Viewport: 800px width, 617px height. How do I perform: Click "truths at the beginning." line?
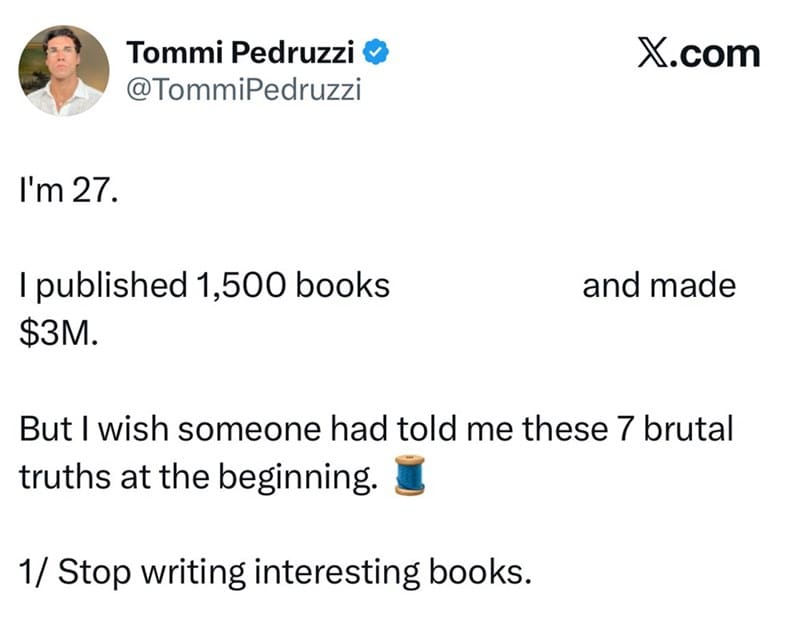pyautogui.click(x=198, y=478)
